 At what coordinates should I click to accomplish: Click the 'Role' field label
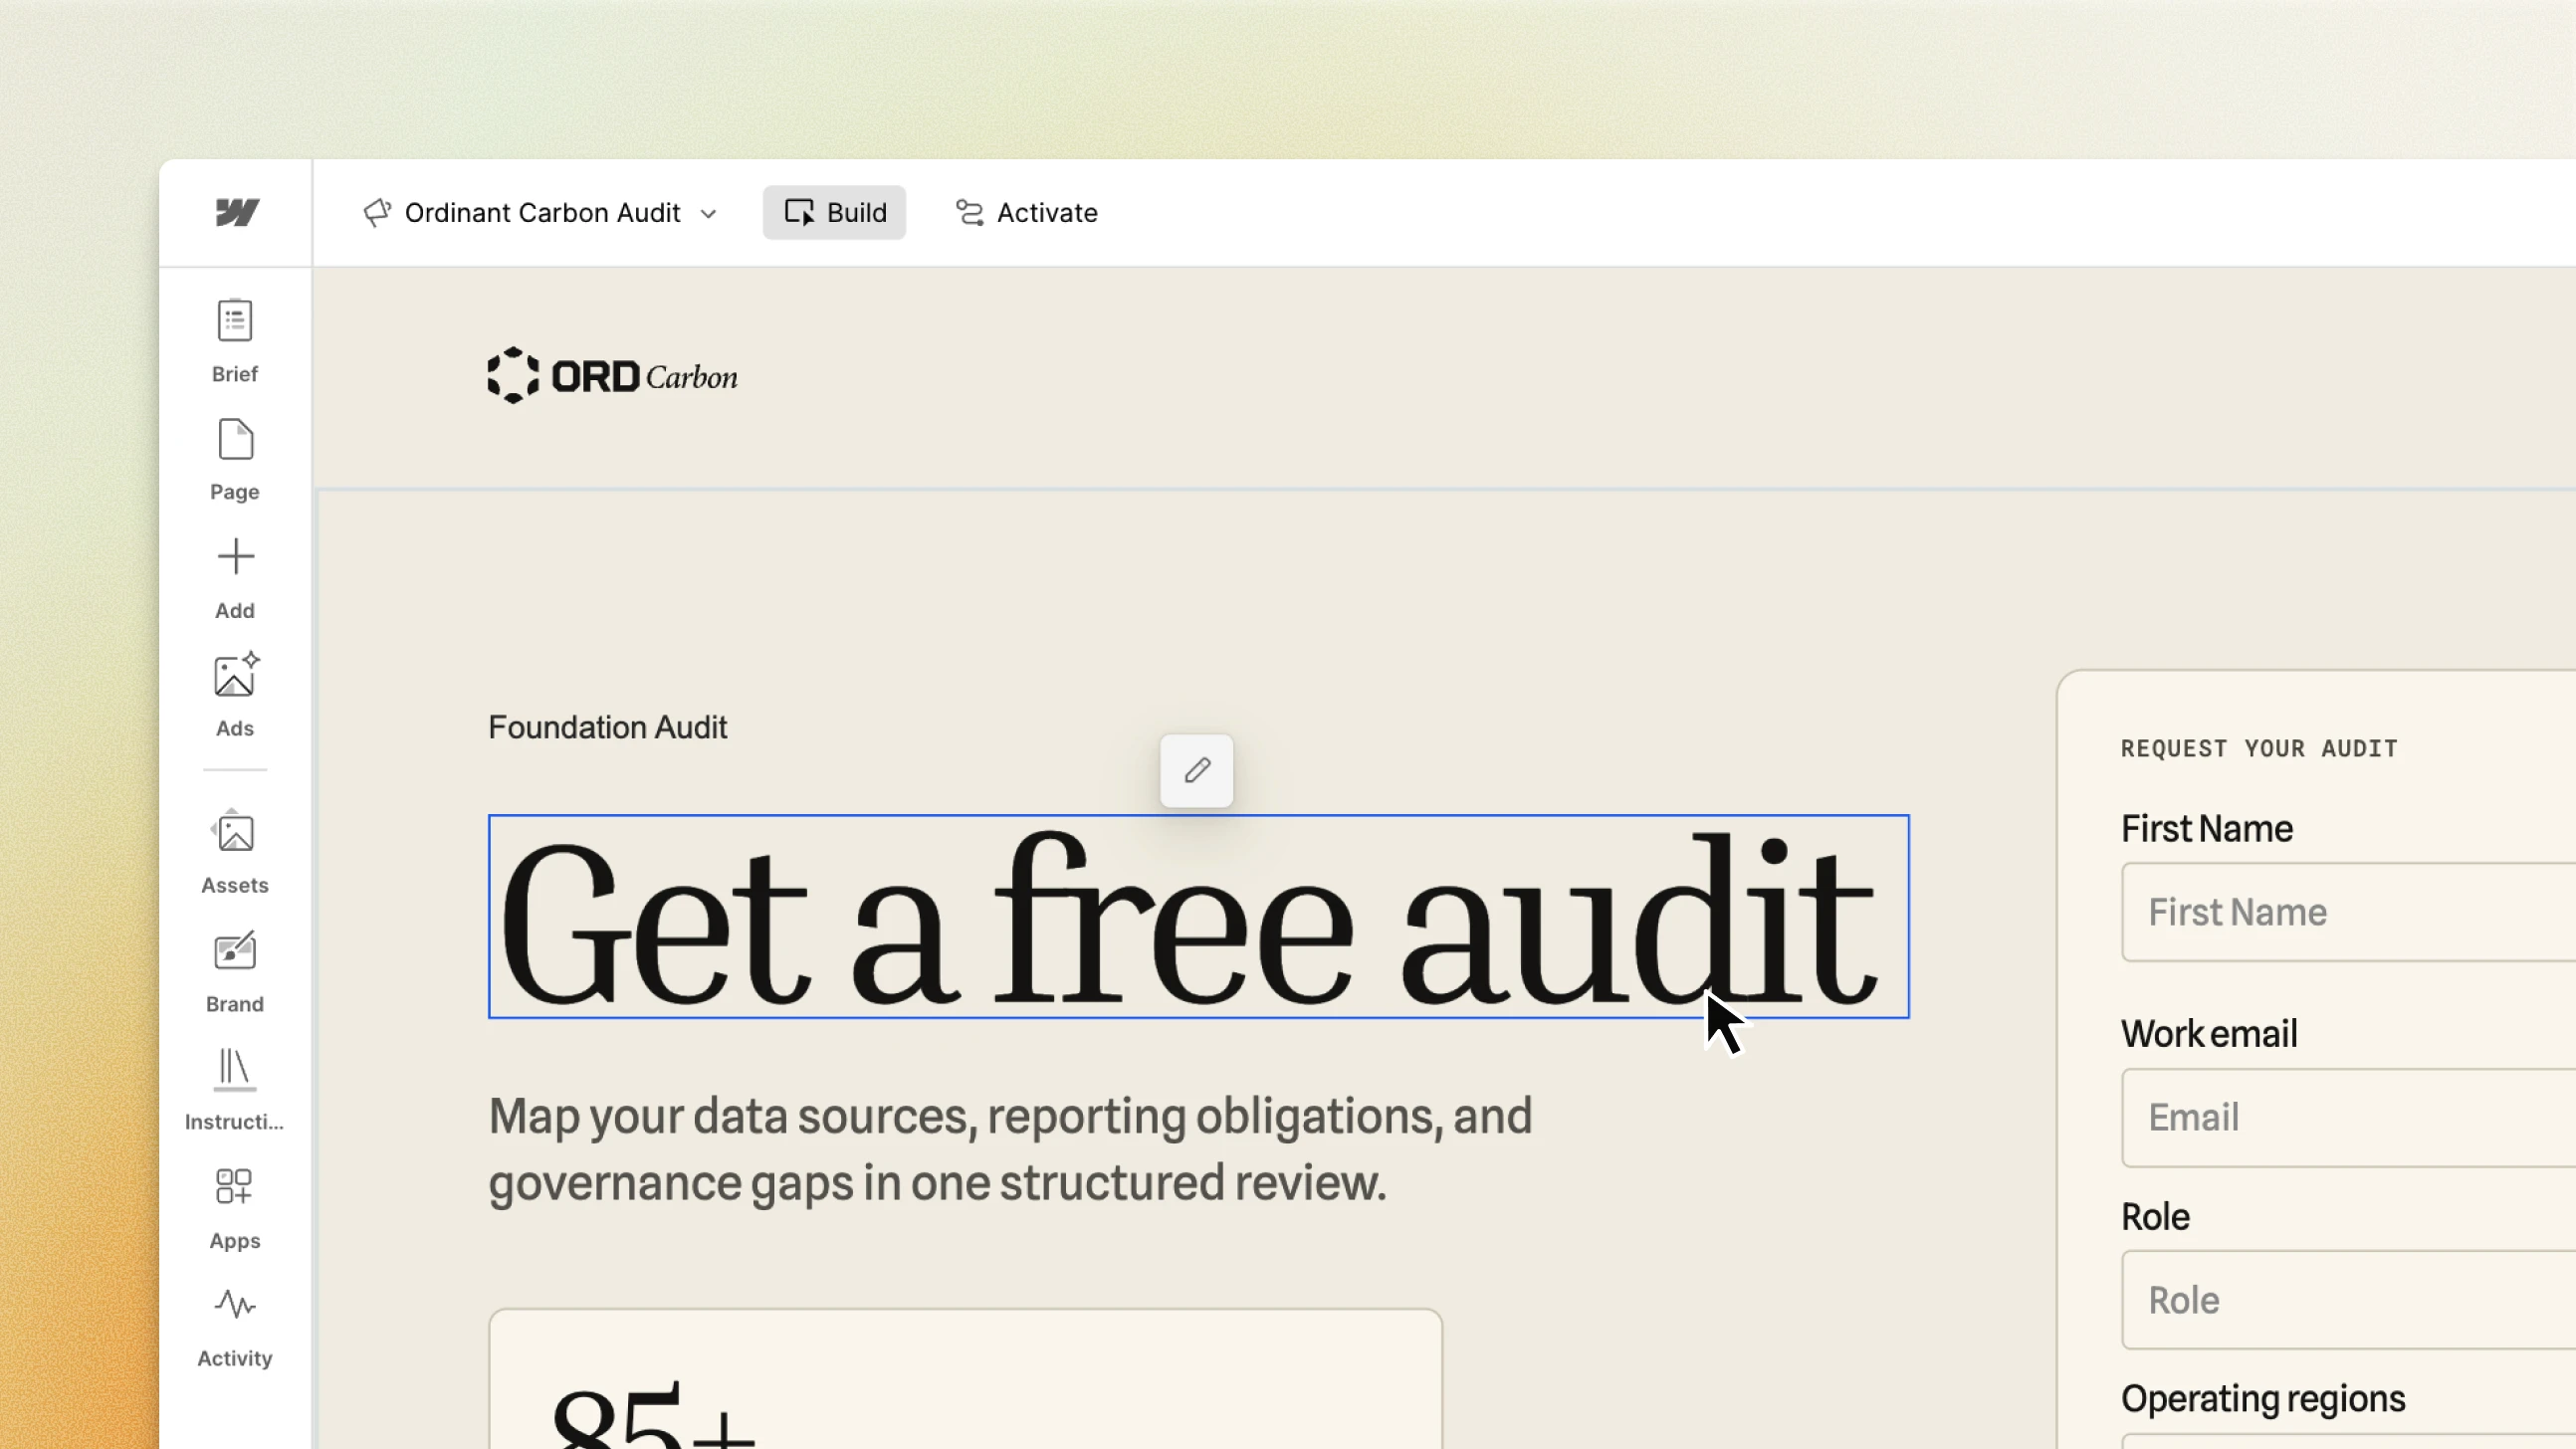(x=2155, y=1216)
